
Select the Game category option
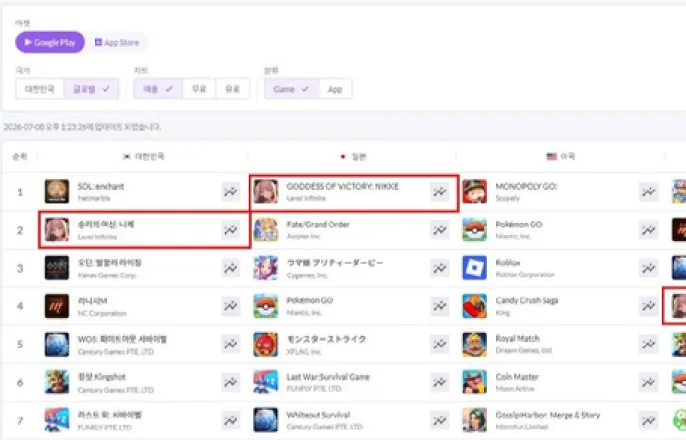291,89
